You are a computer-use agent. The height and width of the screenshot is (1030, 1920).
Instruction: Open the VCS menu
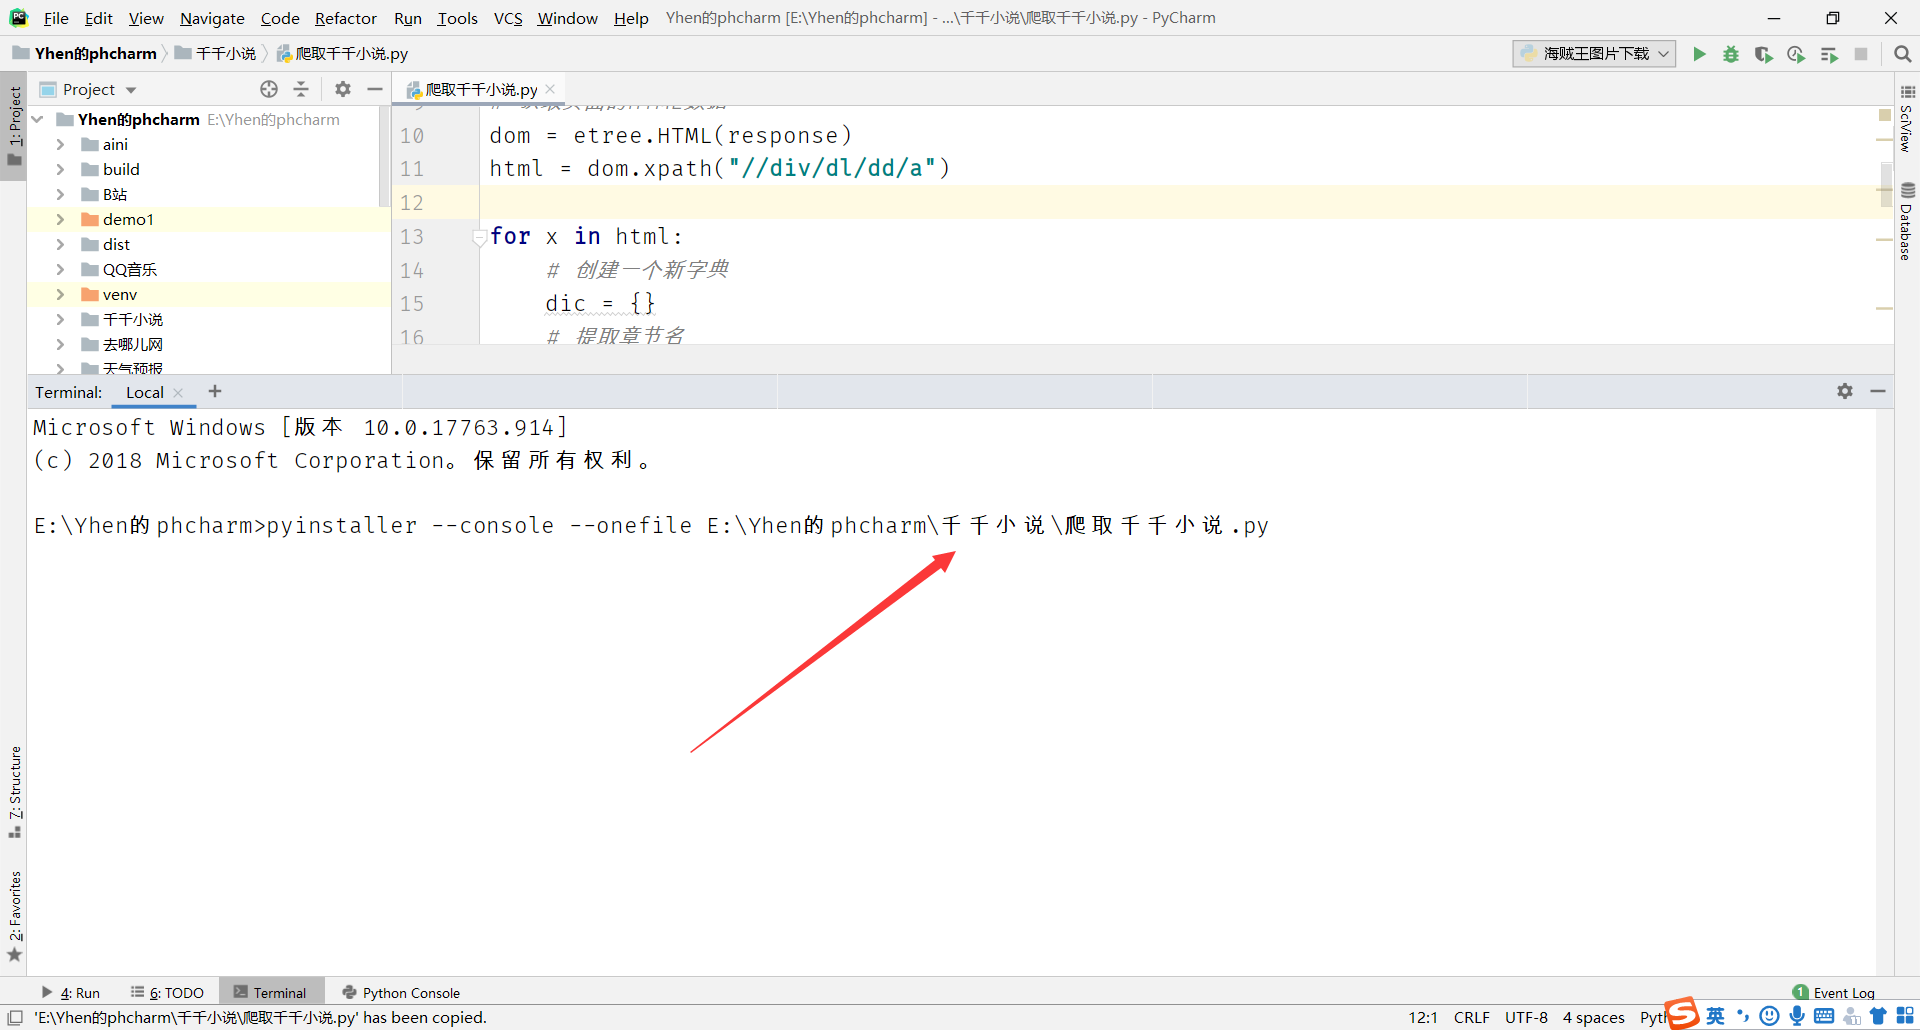click(508, 18)
